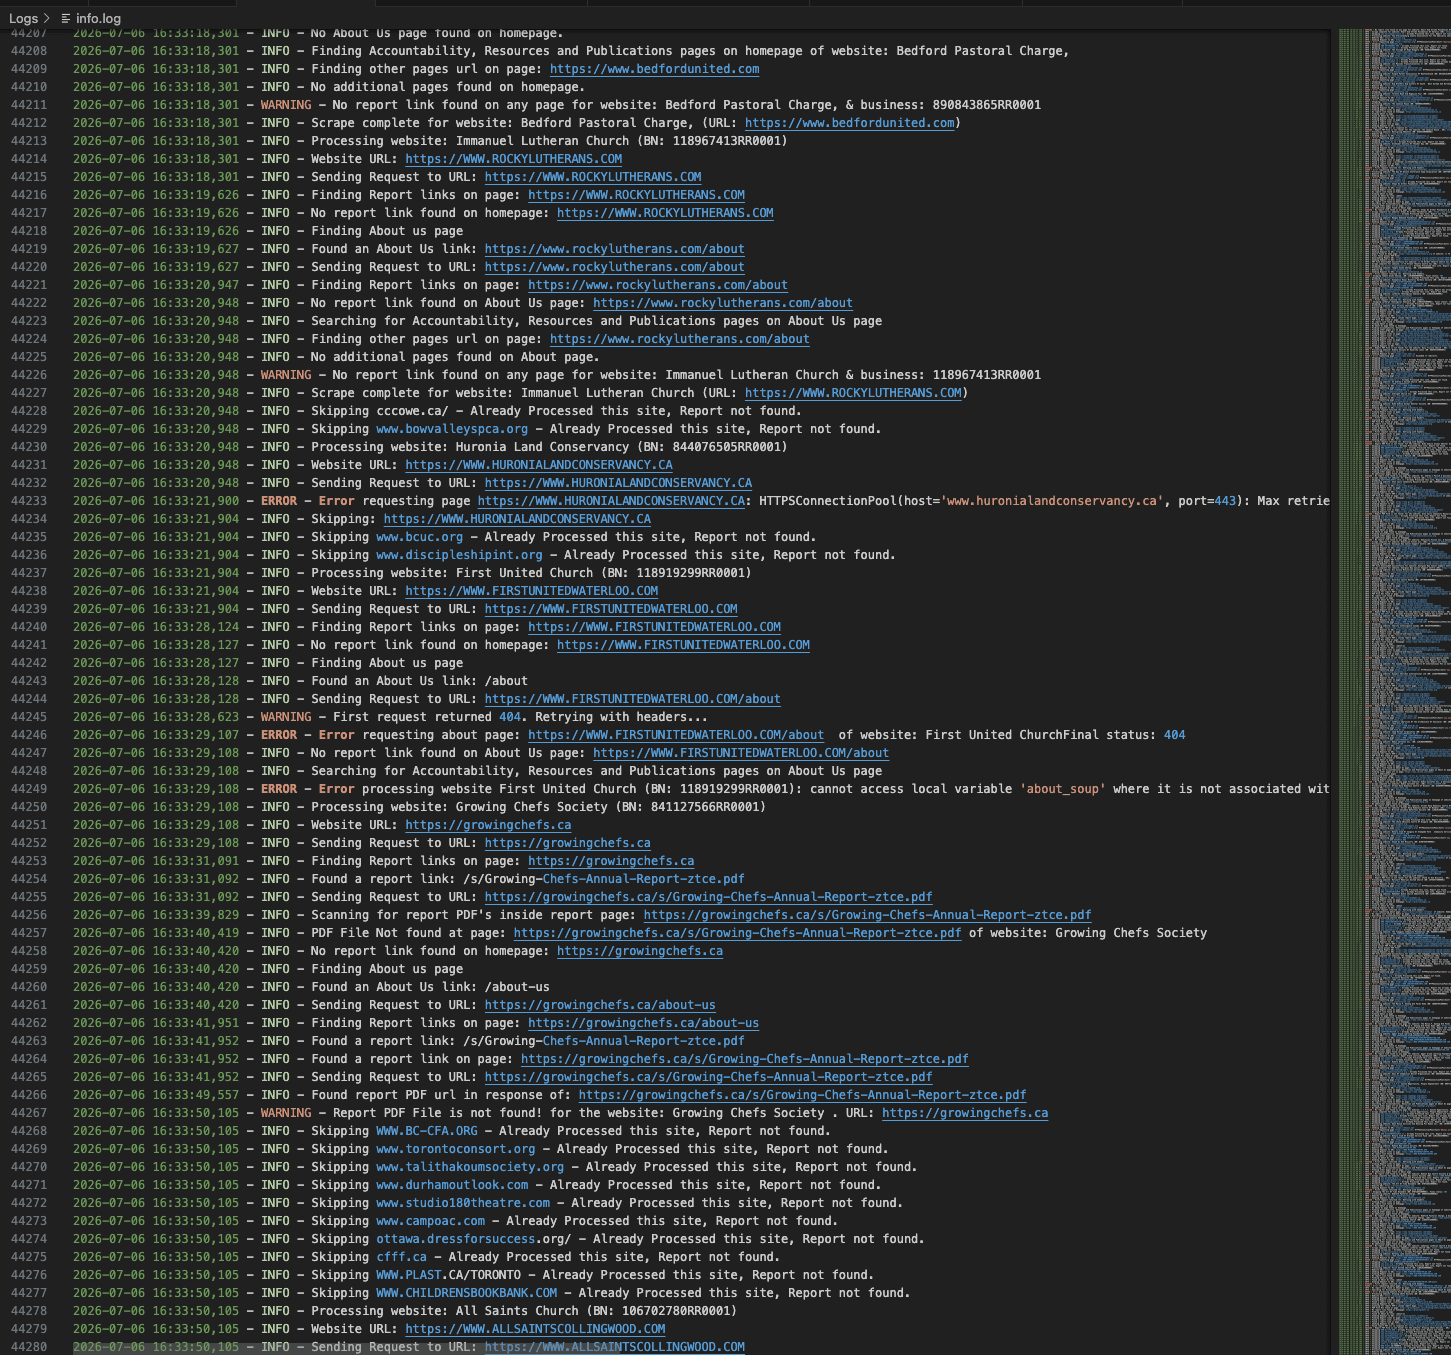Open the ROCKYLUTHERANS.COM link on line 44216
Screen dimensions: 1451x1355
636,195
